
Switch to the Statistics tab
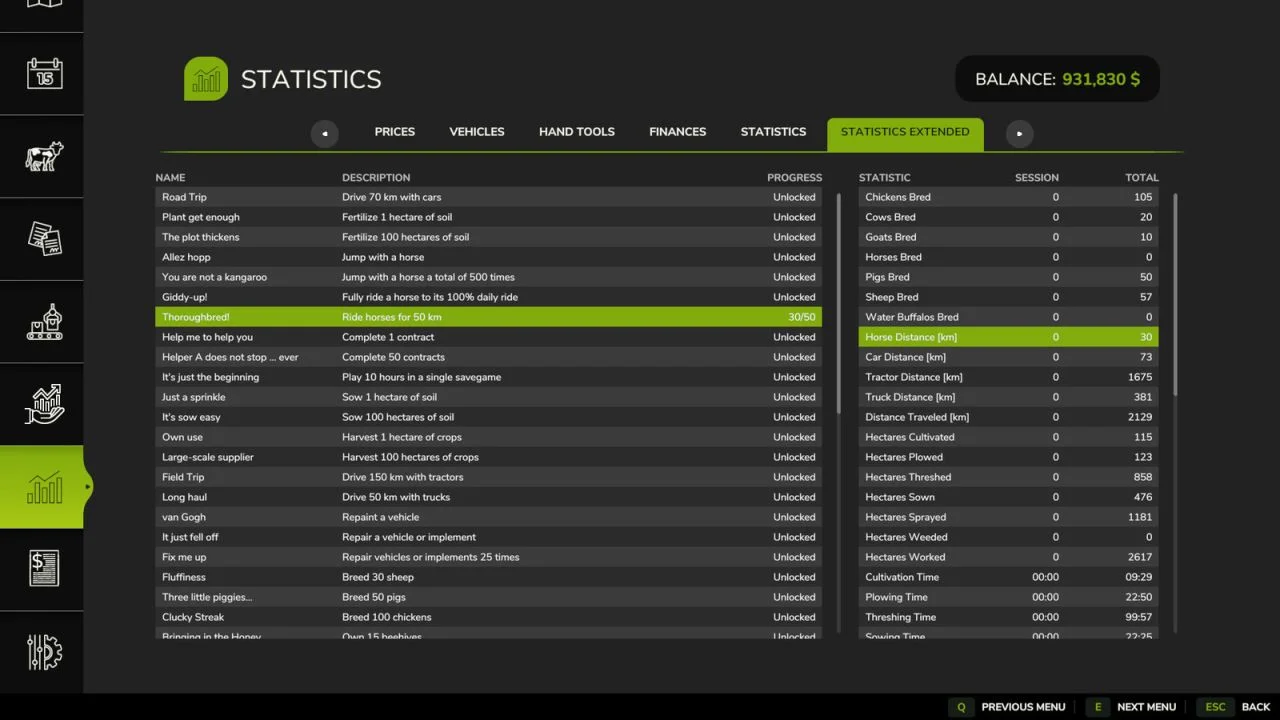[773, 132]
